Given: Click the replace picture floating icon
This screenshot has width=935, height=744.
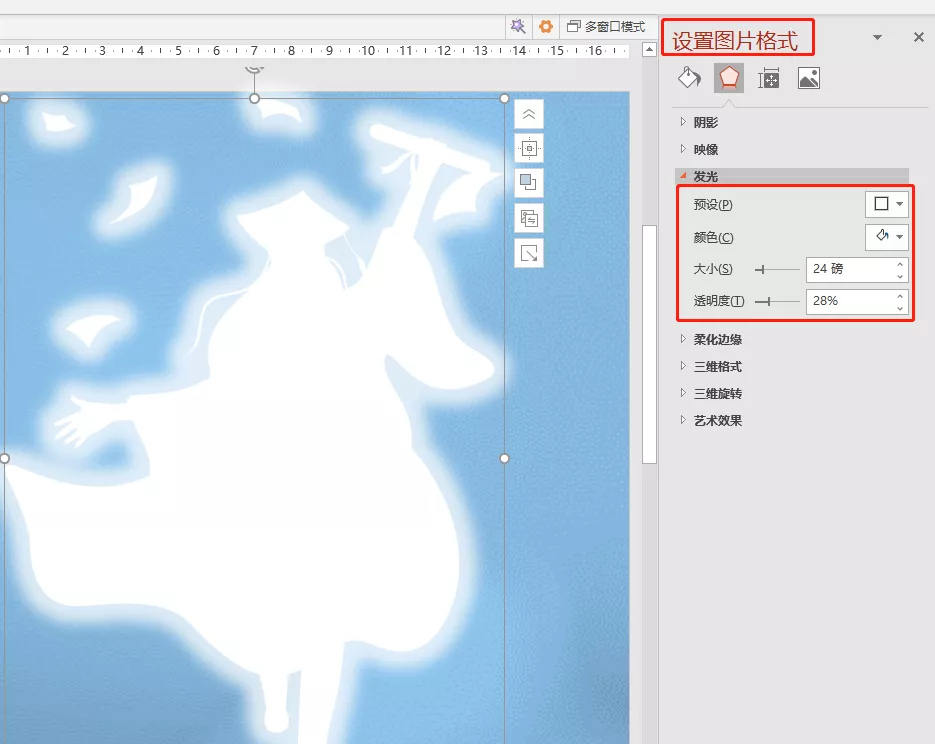Looking at the screenshot, I should [x=529, y=218].
